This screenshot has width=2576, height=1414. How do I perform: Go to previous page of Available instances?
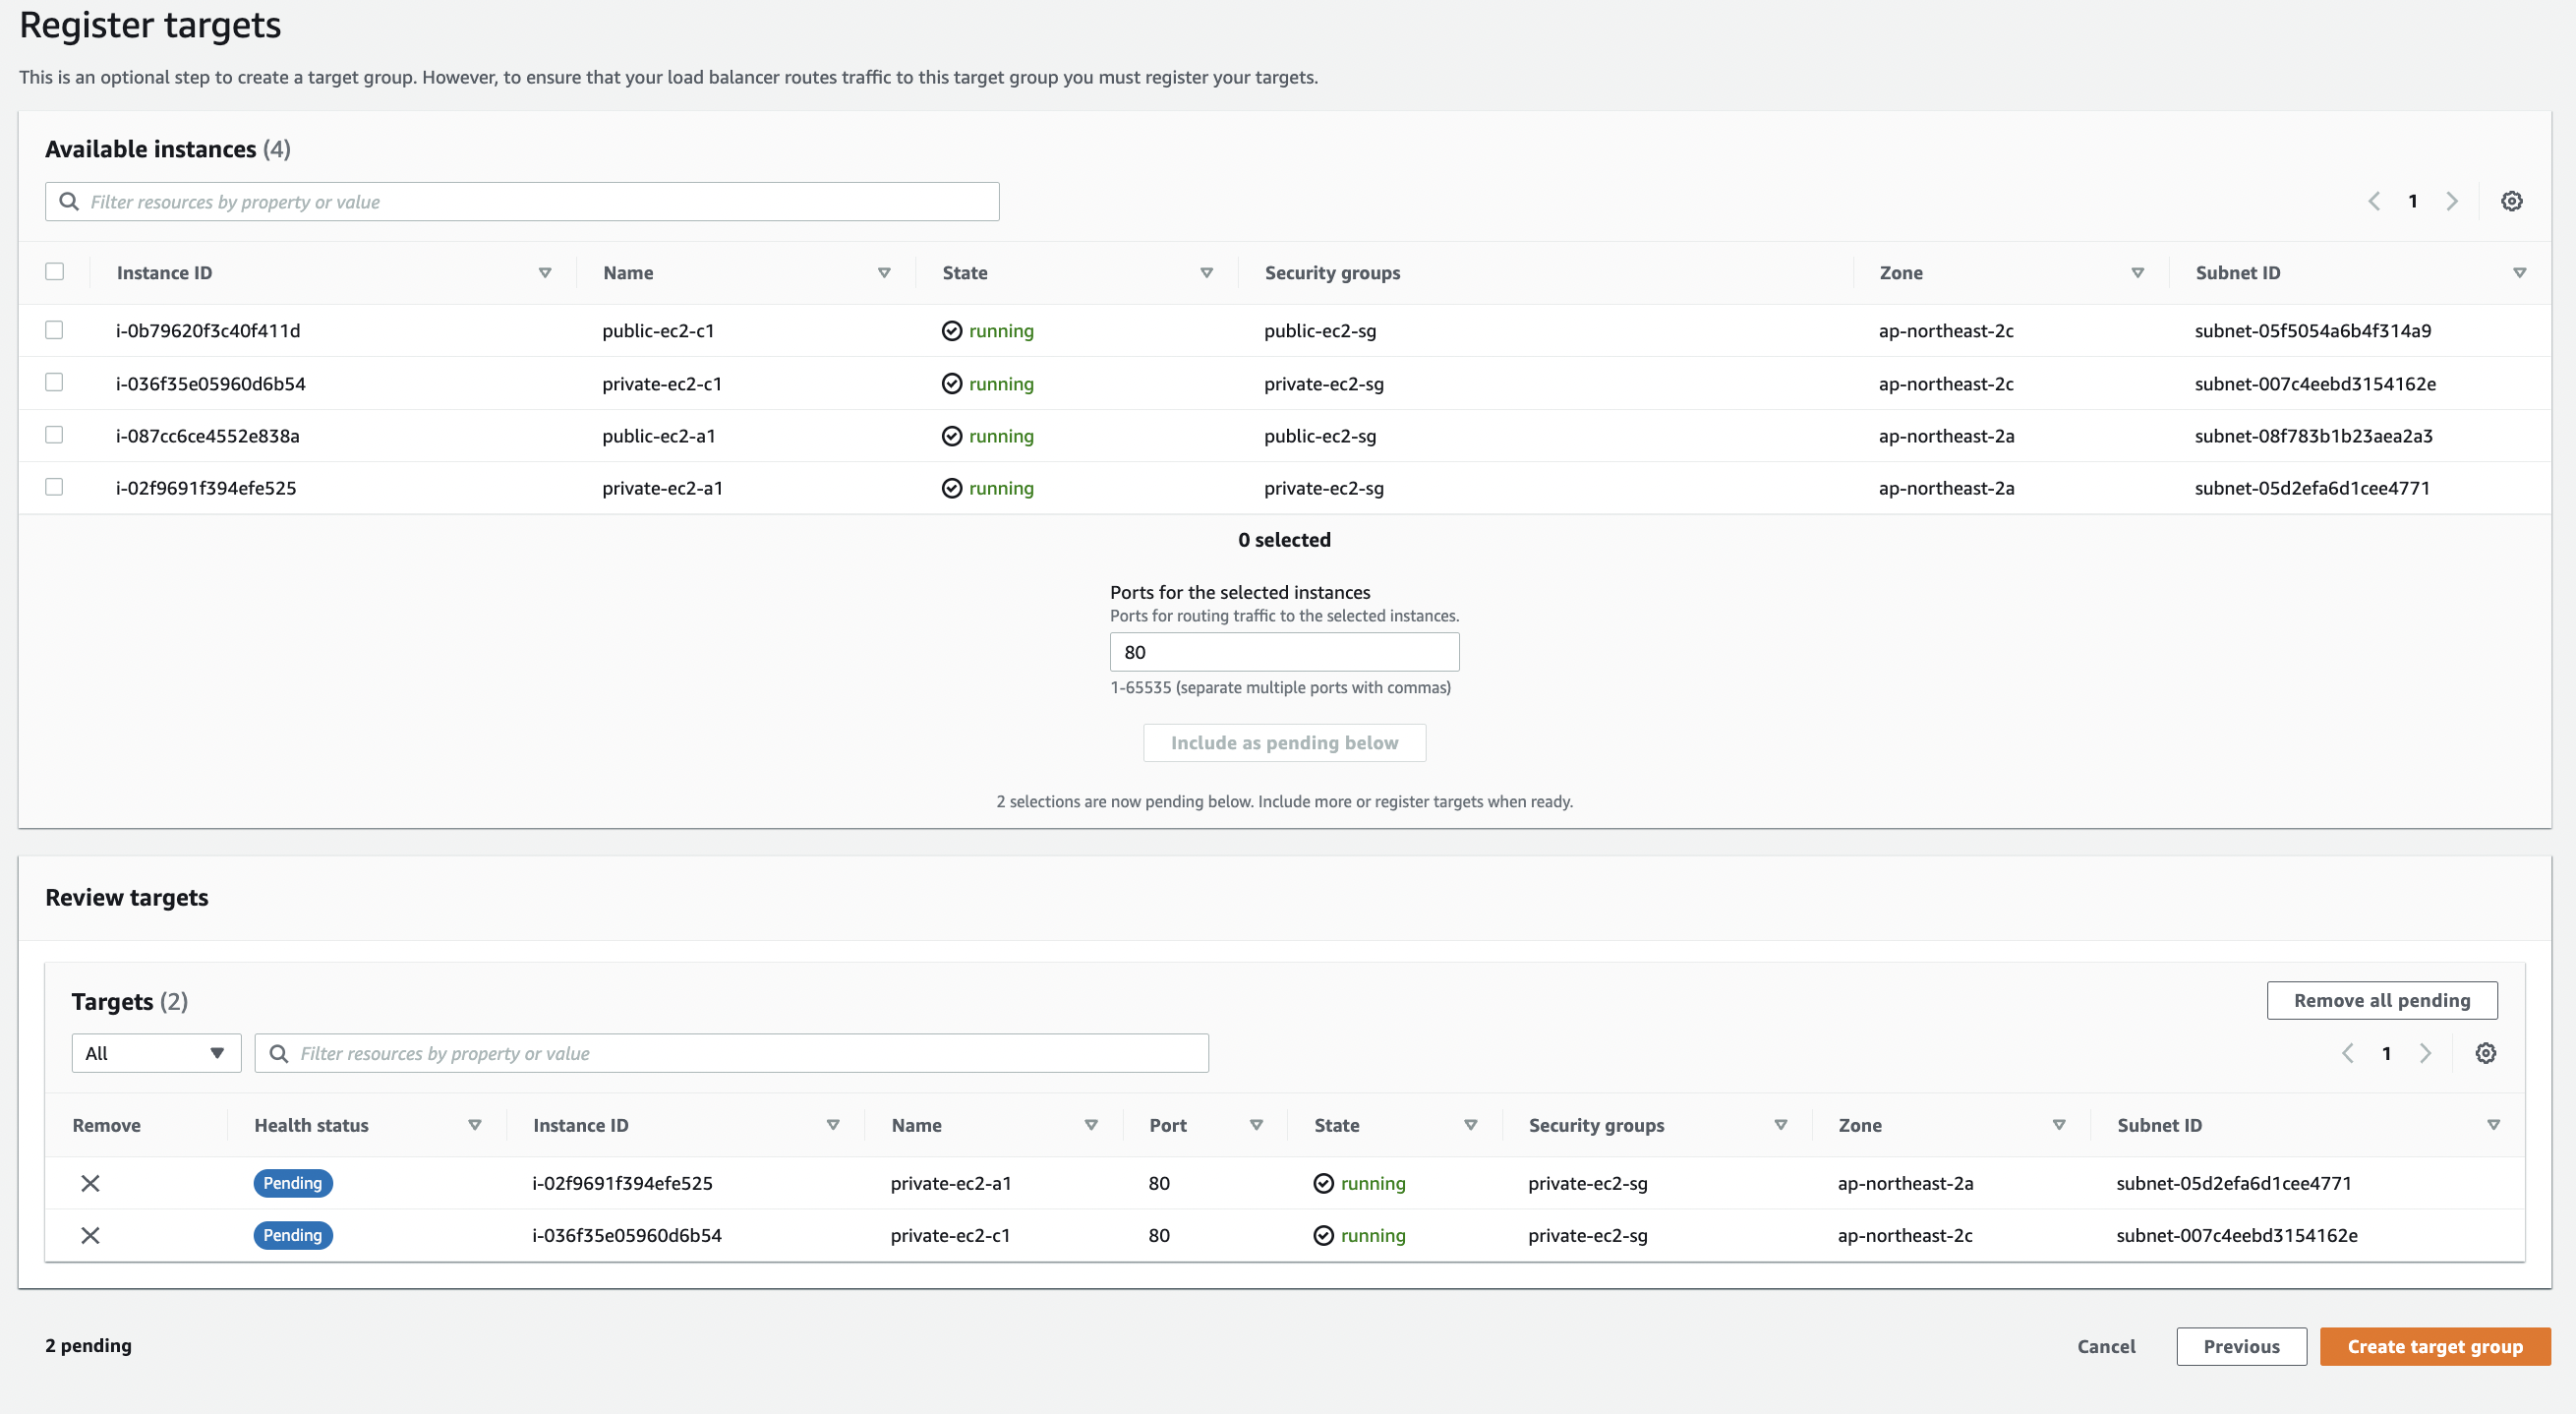2374,201
